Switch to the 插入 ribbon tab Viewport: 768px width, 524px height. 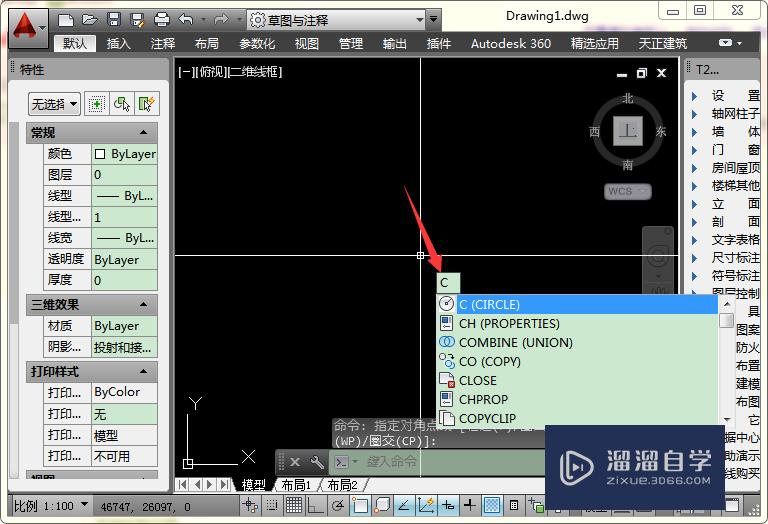pyautogui.click(x=119, y=44)
